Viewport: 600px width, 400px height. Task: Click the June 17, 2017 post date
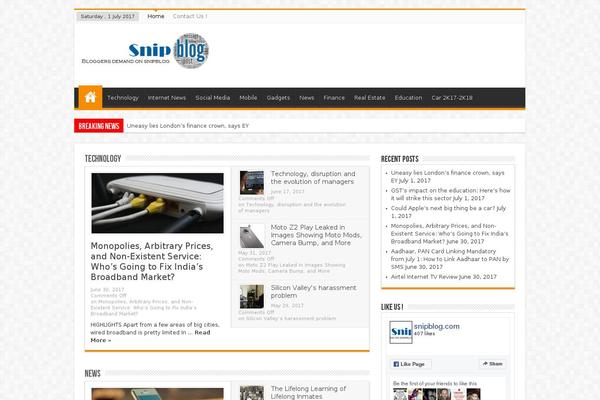point(287,191)
